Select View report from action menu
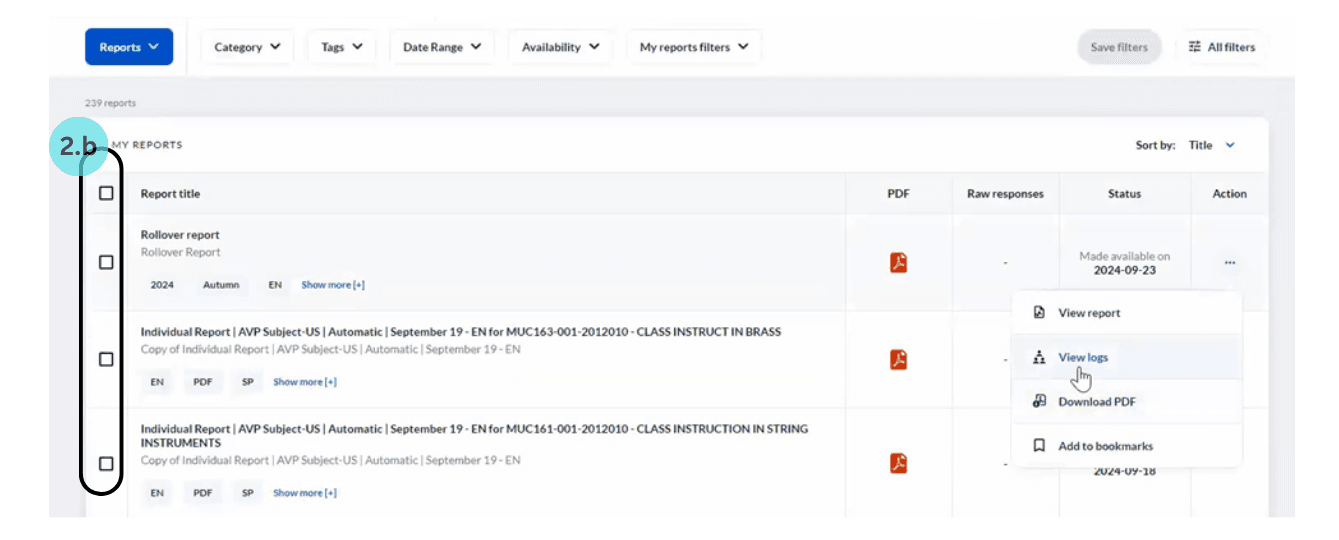Viewport: 1339px width, 540px height. coord(1126,313)
